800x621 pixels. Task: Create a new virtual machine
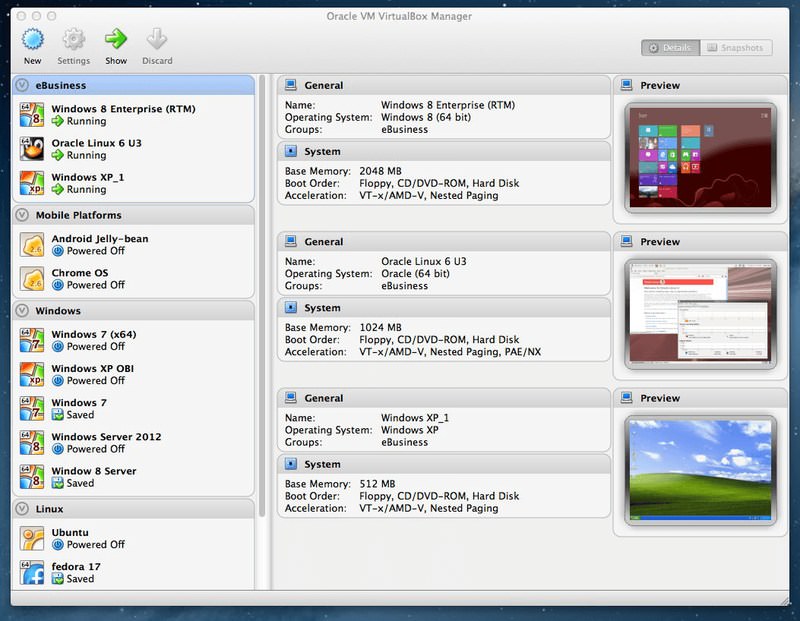point(31,43)
